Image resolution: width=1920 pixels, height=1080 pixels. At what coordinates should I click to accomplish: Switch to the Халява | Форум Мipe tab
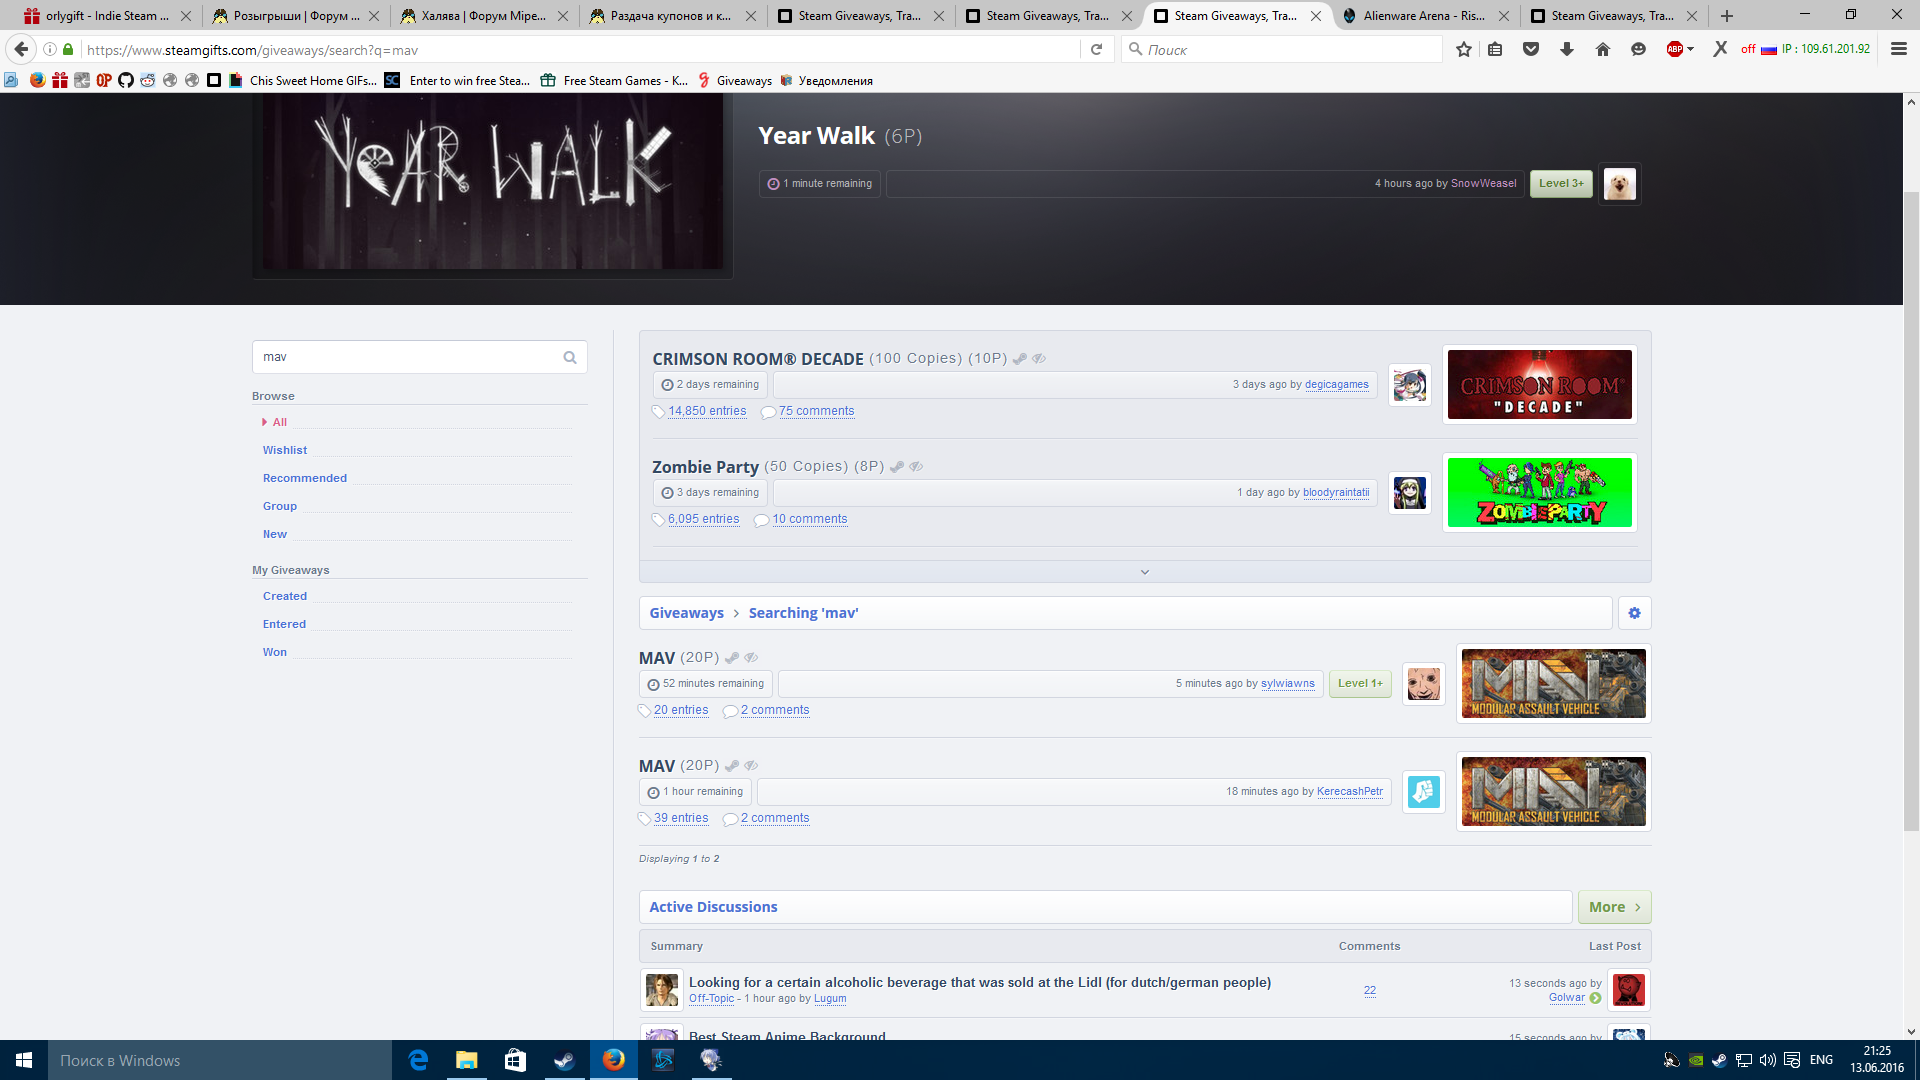[484, 15]
